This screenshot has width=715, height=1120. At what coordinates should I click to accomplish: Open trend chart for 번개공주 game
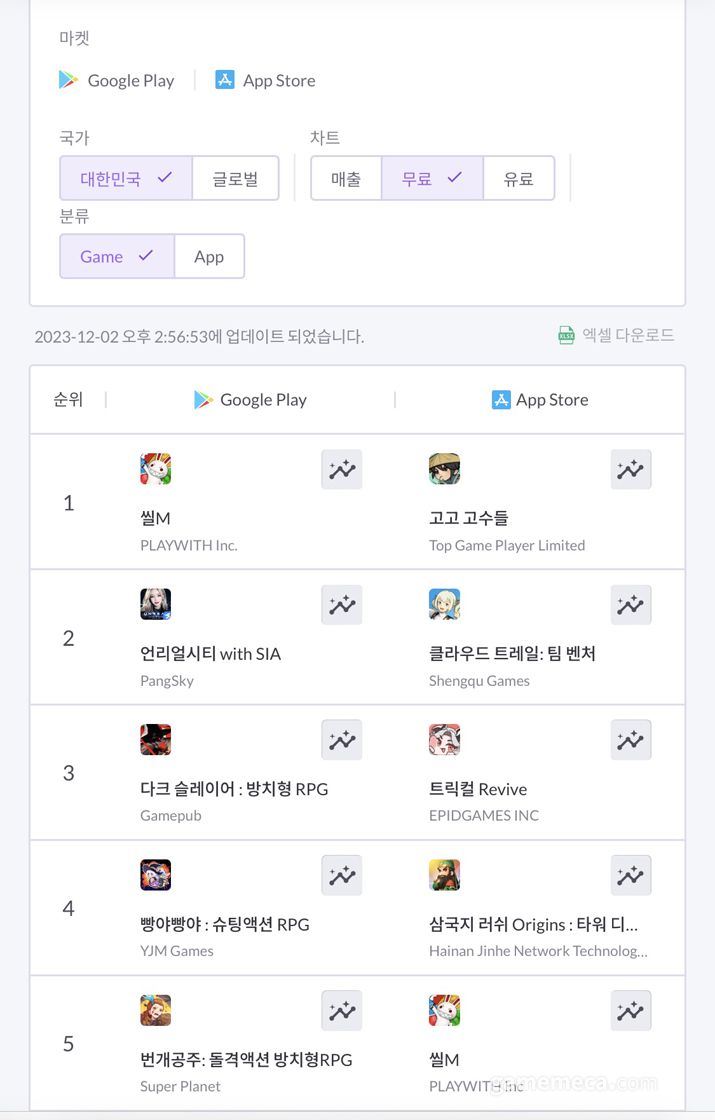[x=341, y=1011]
